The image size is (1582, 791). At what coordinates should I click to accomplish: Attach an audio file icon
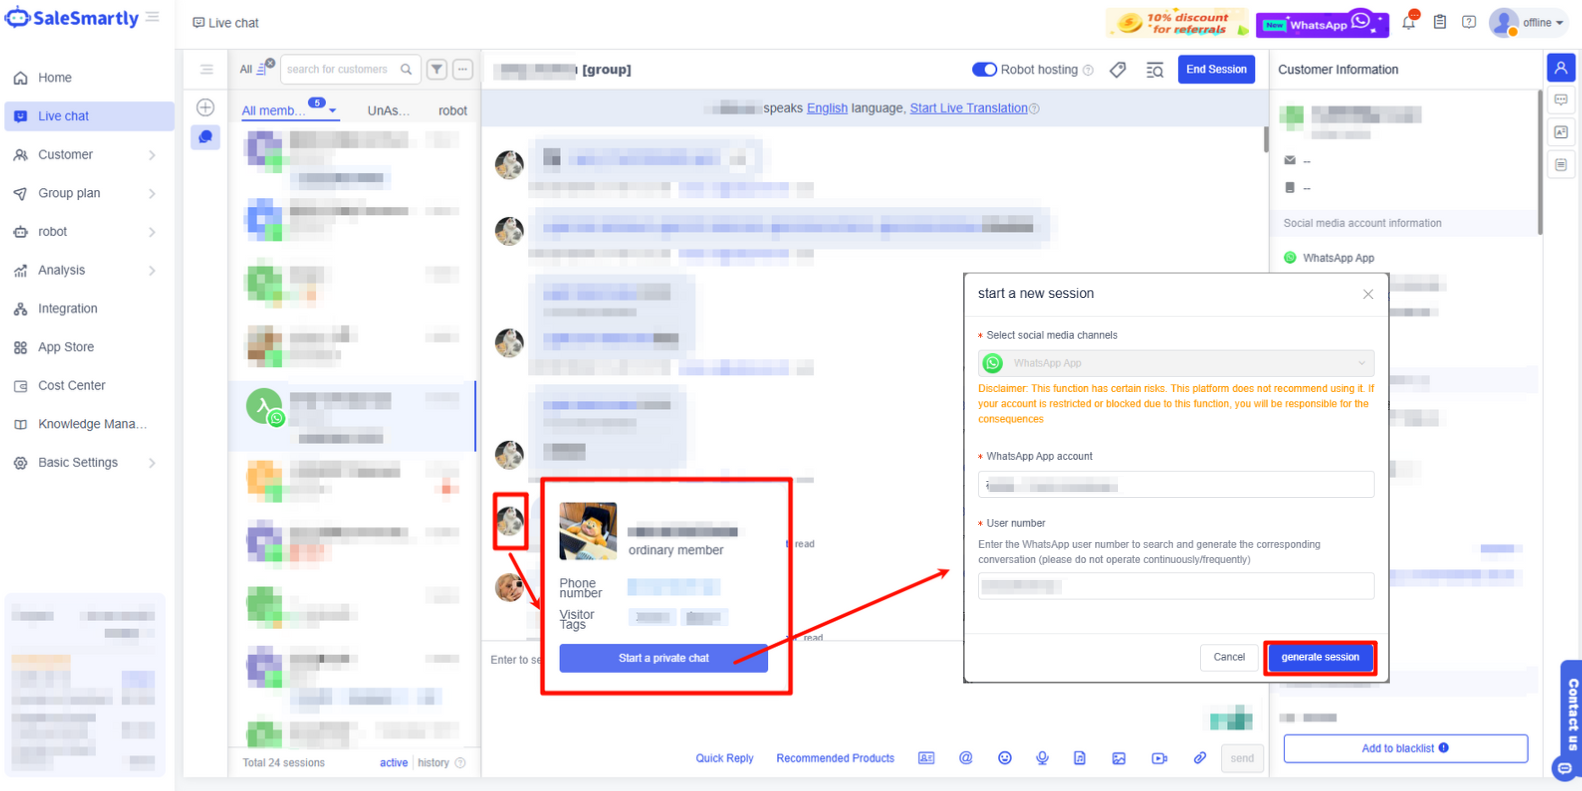click(x=1080, y=758)
